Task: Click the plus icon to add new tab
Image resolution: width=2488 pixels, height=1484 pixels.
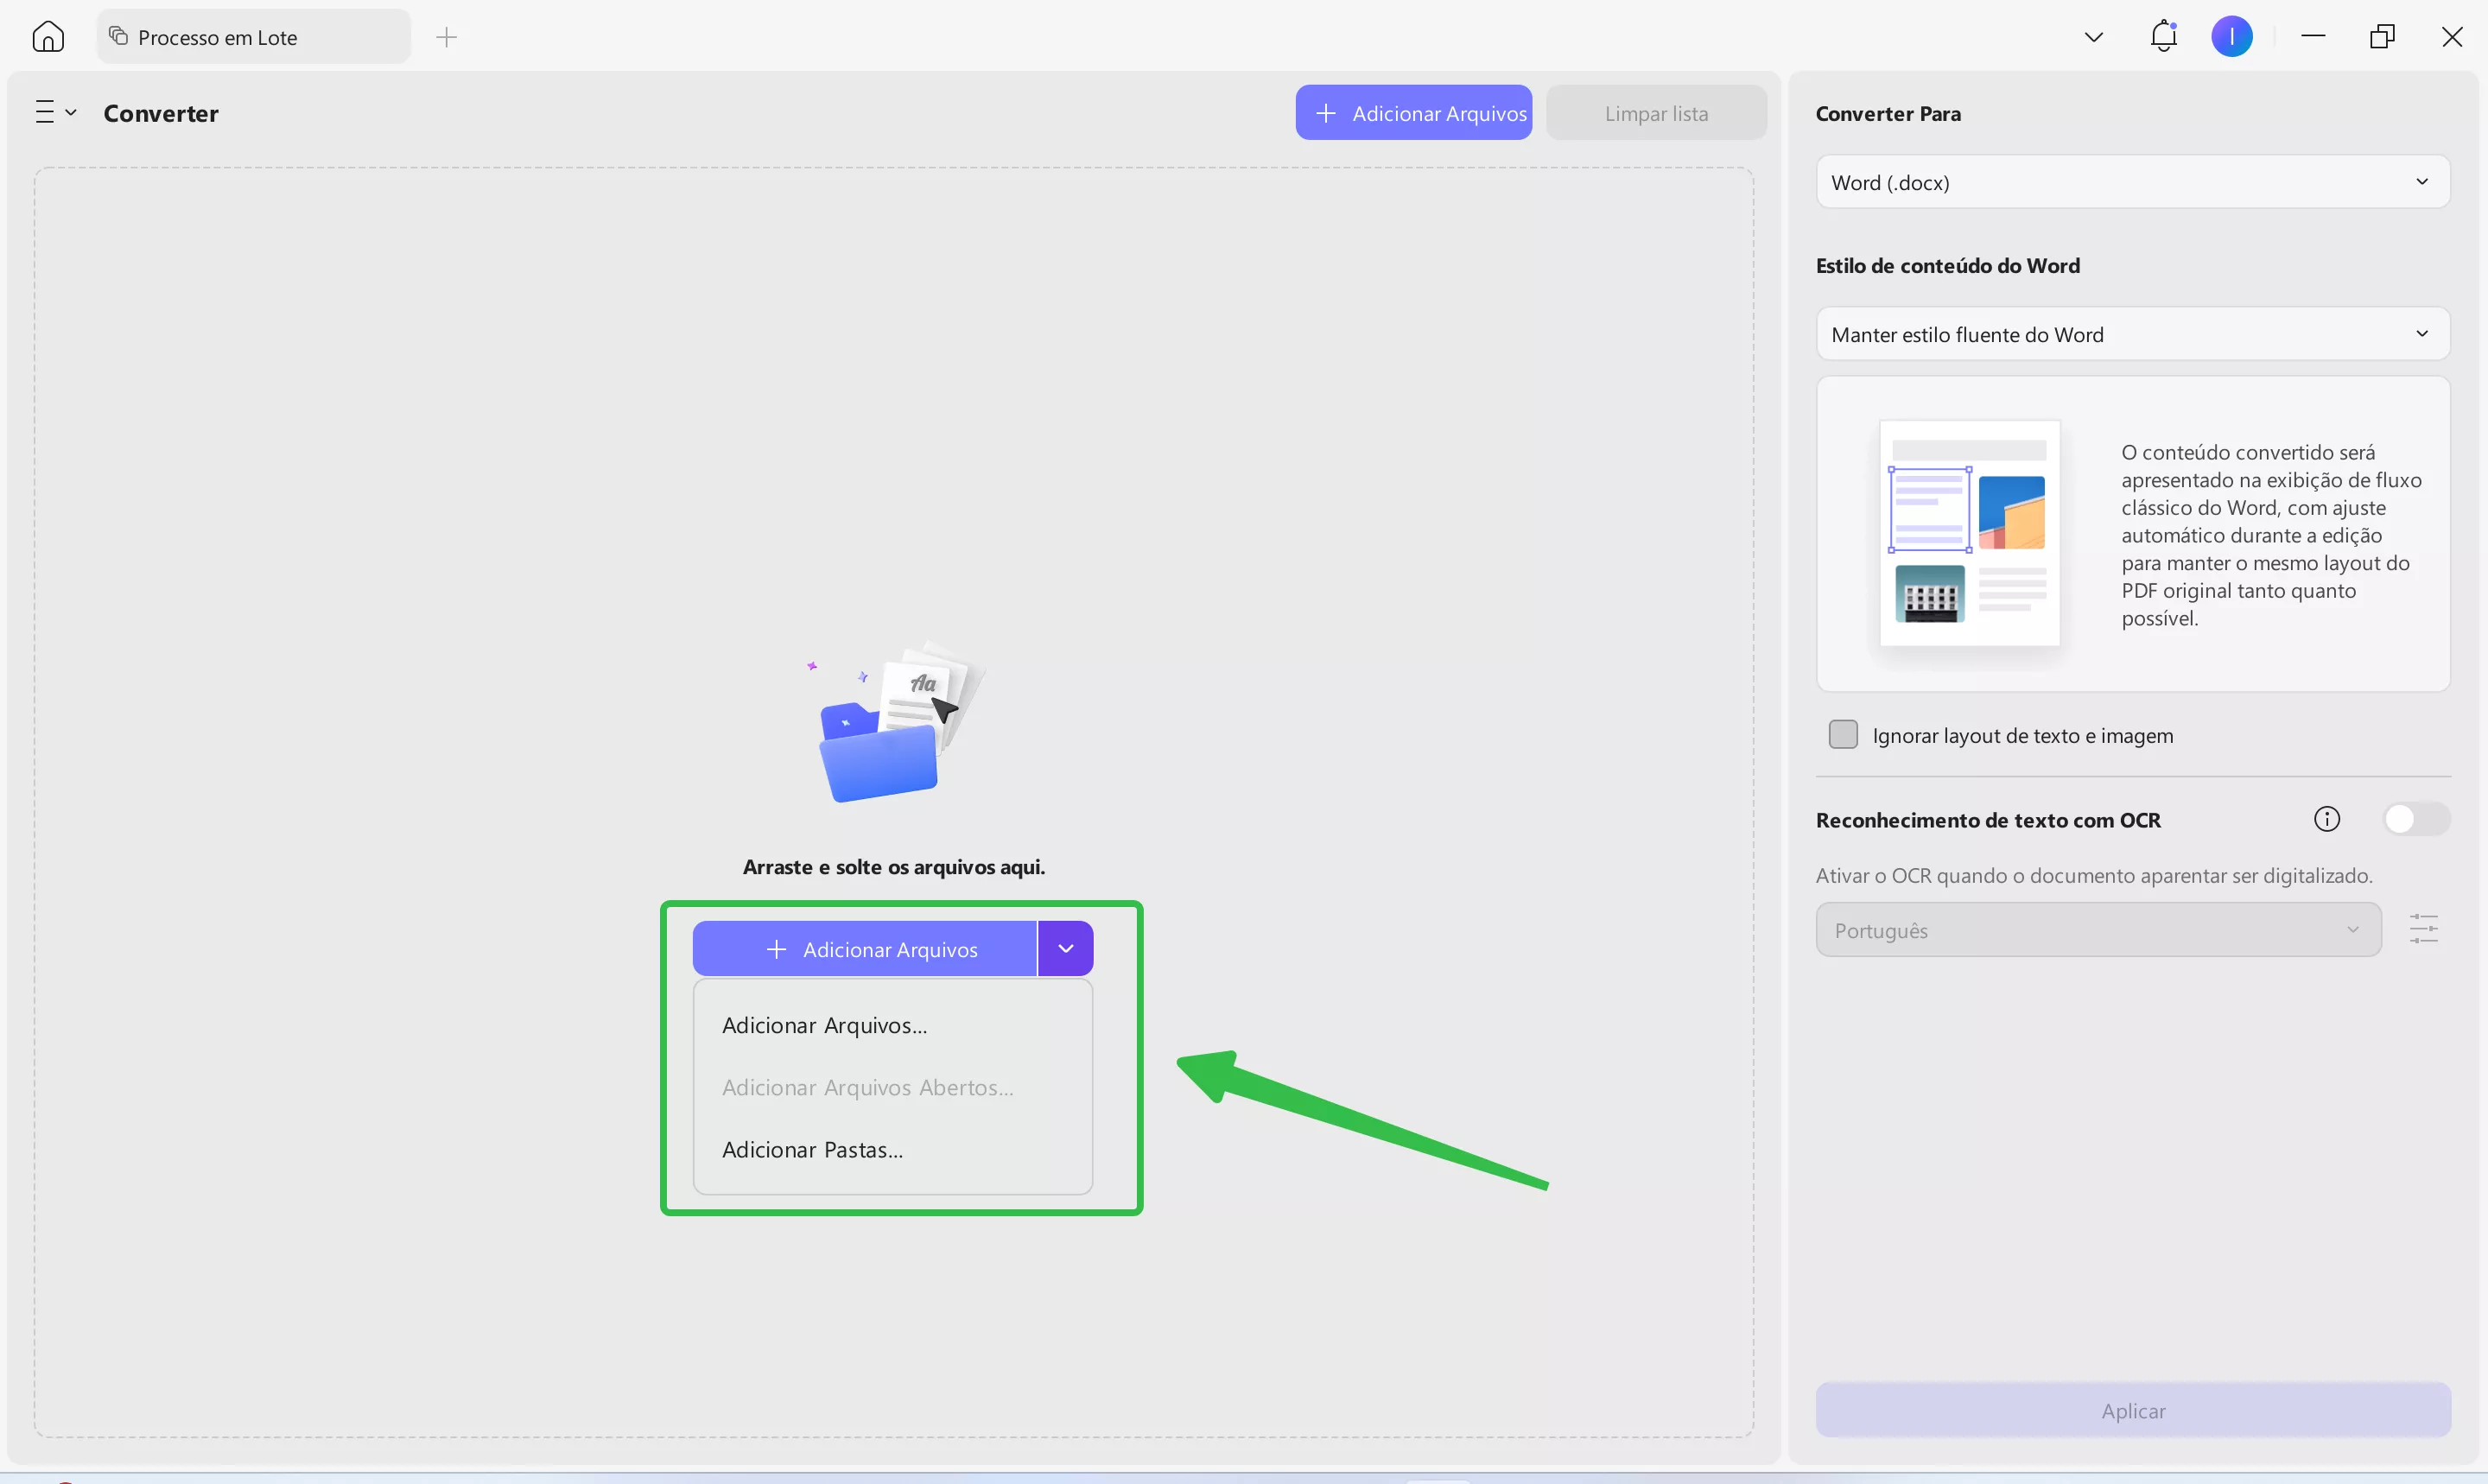Action: 447,37
